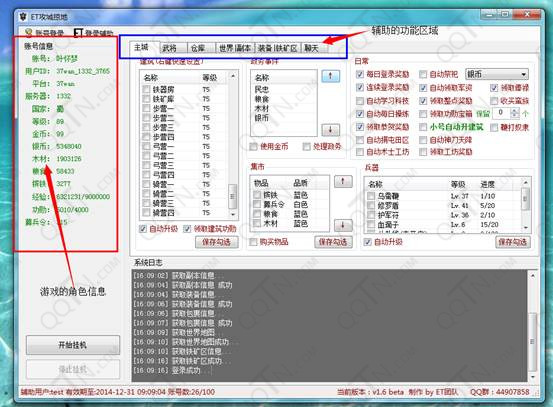Move government affairs item up with arrow
The height and width of the screenshot is (407, 553).
[x=330, y=76]
